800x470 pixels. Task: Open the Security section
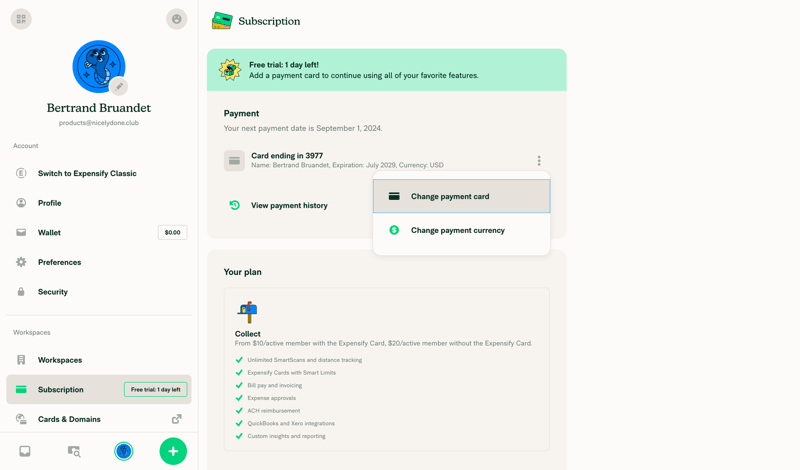[x=99, y=292]
